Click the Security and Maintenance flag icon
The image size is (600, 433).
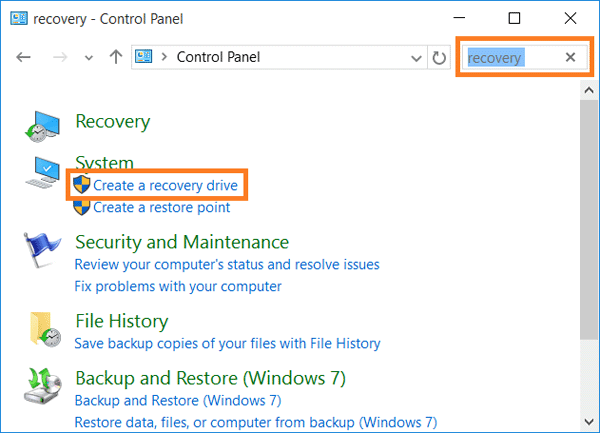click(x=42, y=250)
